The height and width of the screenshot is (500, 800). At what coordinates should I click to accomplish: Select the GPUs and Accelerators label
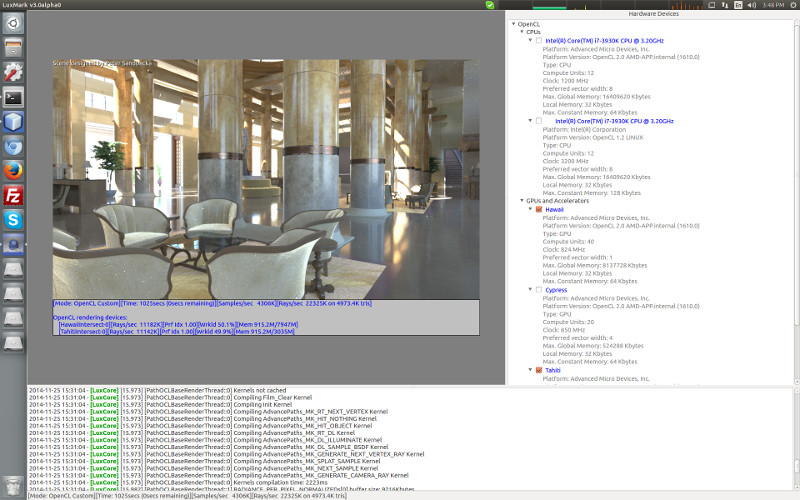click(x=558, y=201)
